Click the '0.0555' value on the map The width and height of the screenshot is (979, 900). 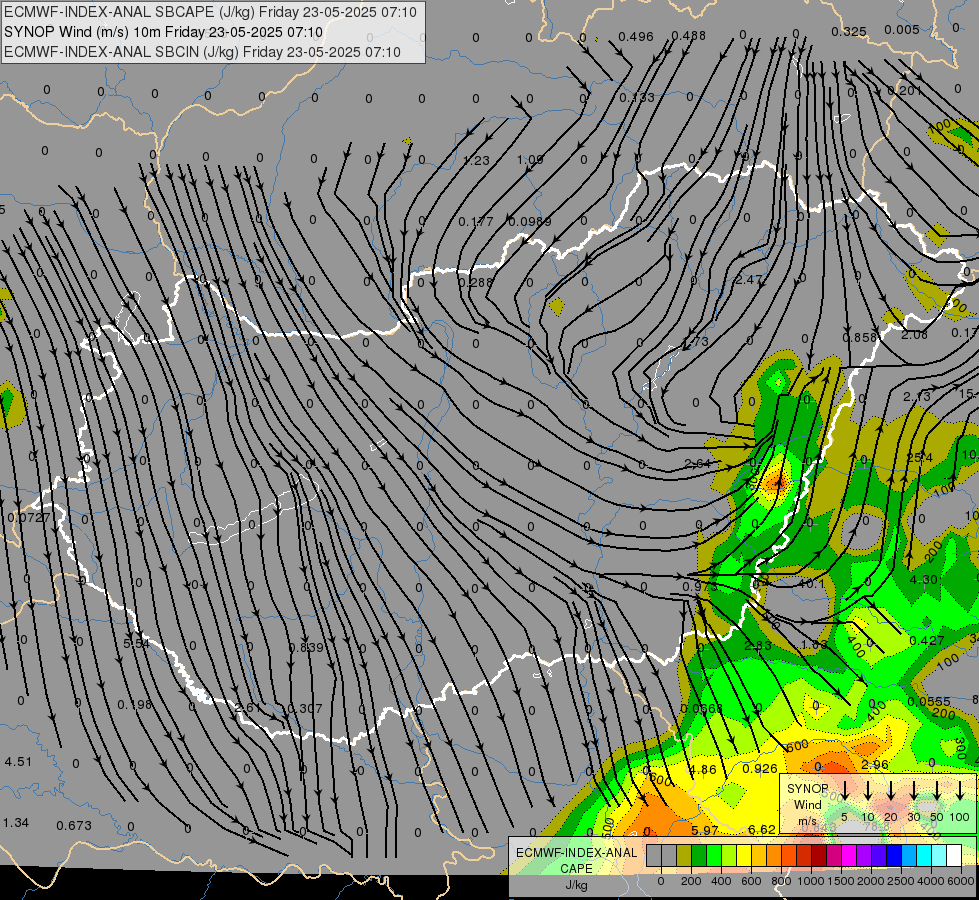(x=929, y=702)
